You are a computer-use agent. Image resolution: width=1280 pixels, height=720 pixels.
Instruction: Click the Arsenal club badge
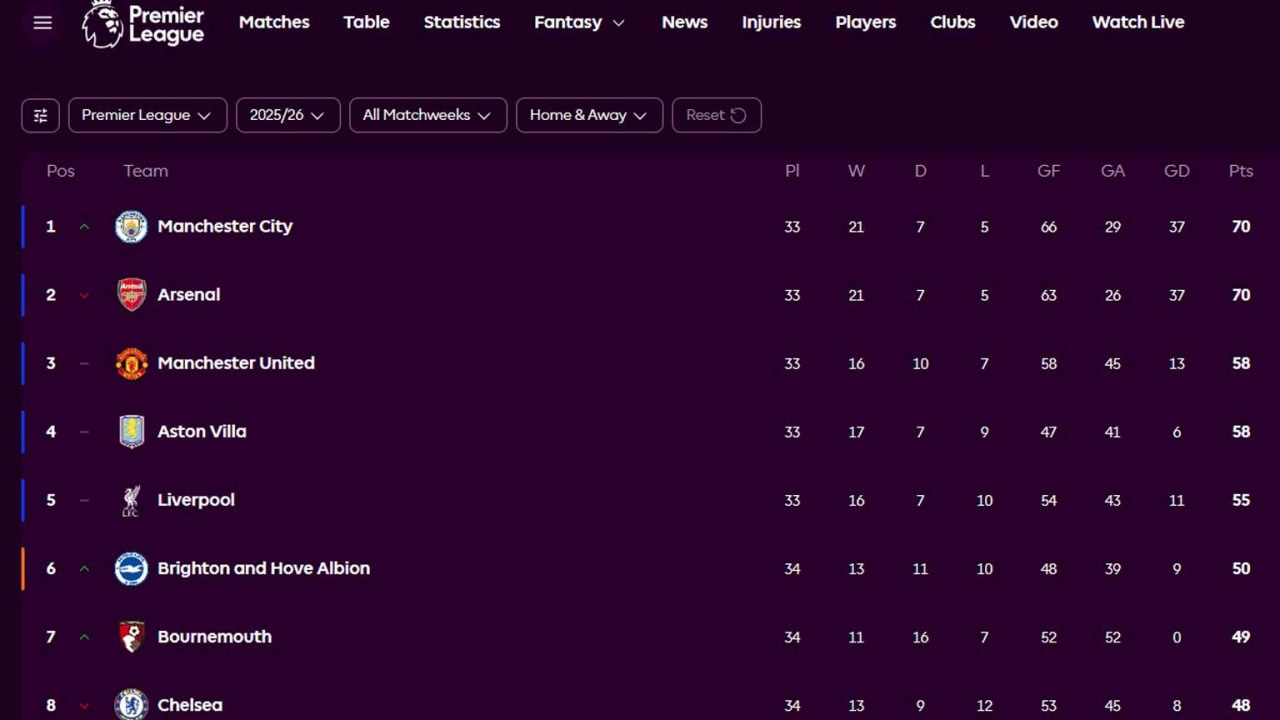coord(131,295)
